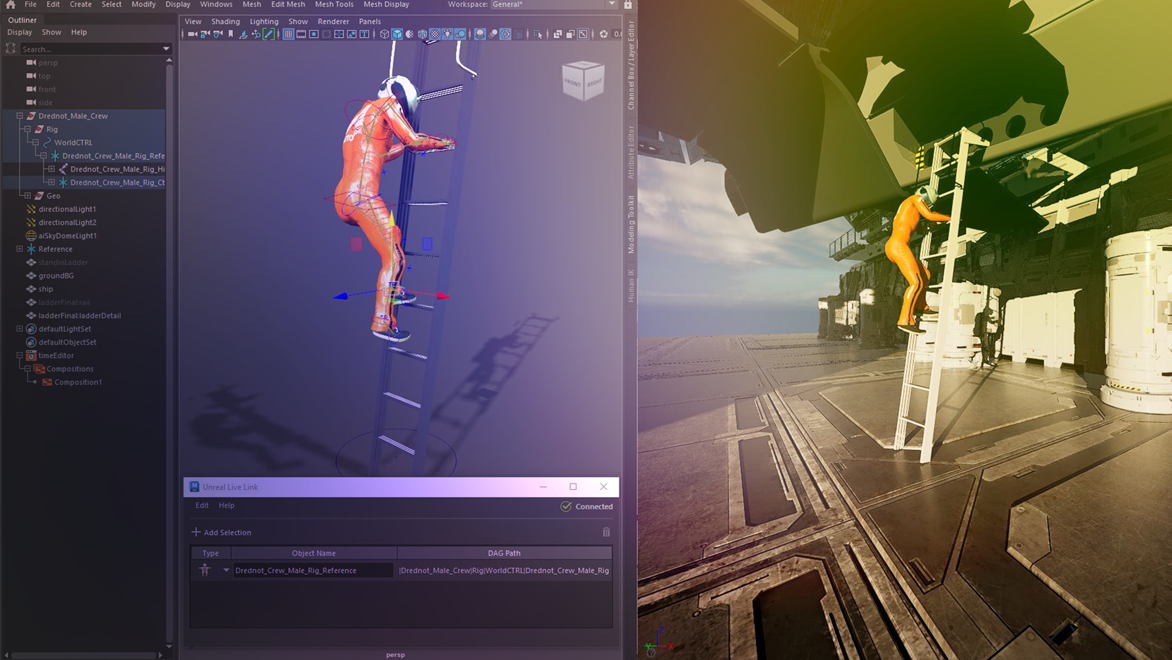Click the Outliner search field
This screenshot has width=1172, height=660.
coord(90,48)
